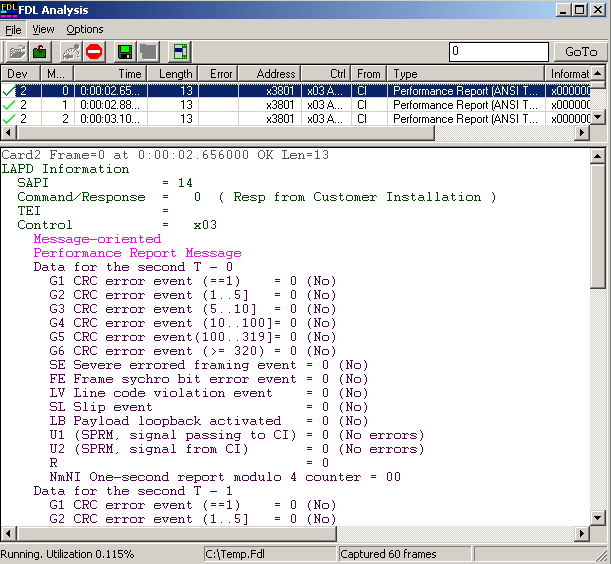The image size is (611, 564).
Task: Click the 'Control = x03' line
Action: pyautogui.click(x=117, y=225)
